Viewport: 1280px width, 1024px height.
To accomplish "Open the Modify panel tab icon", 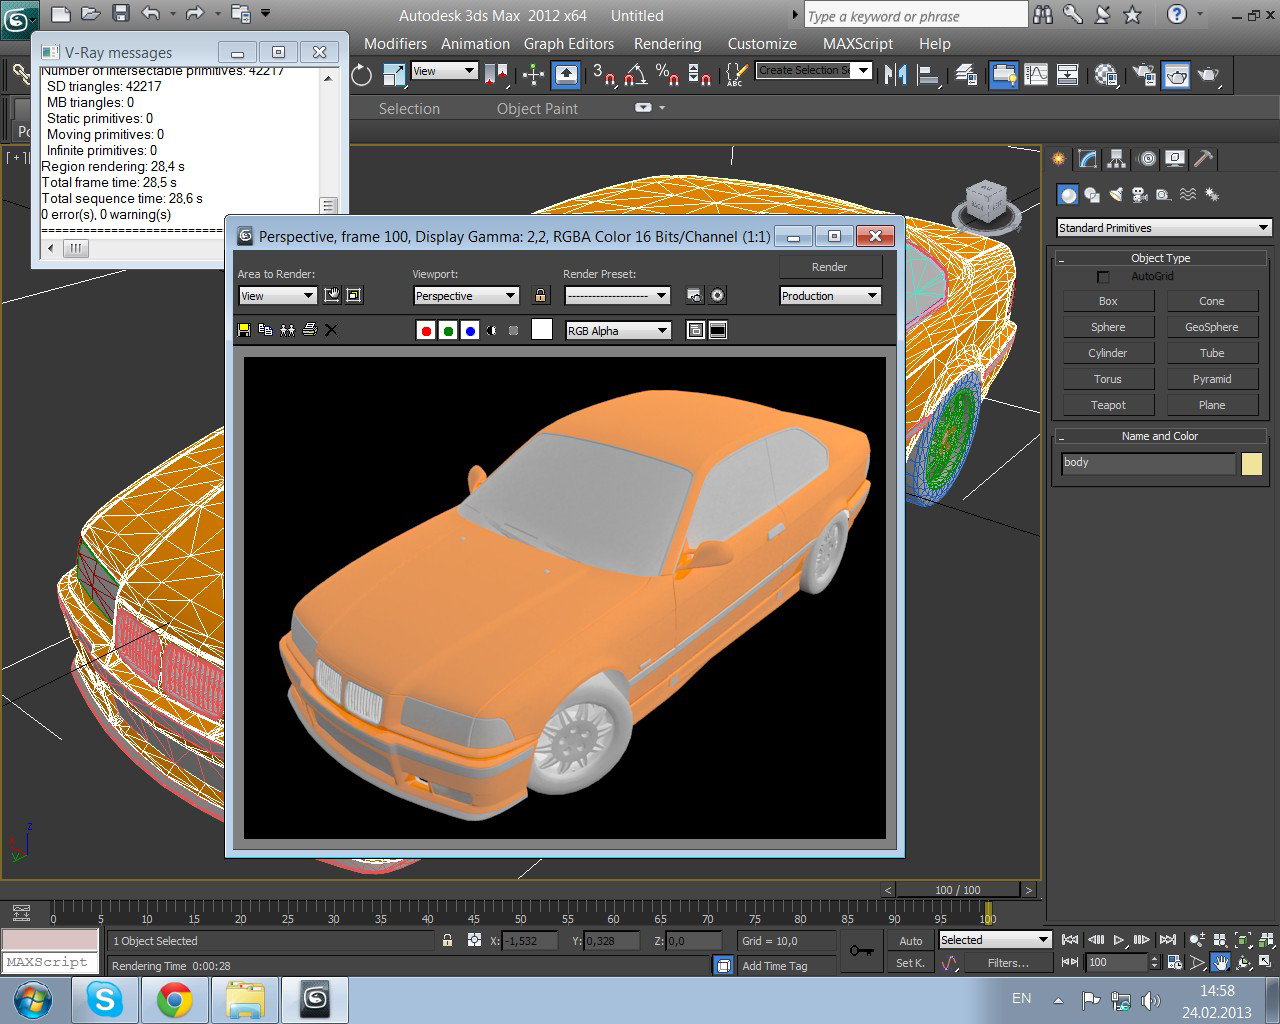I will coord(1088,159).
